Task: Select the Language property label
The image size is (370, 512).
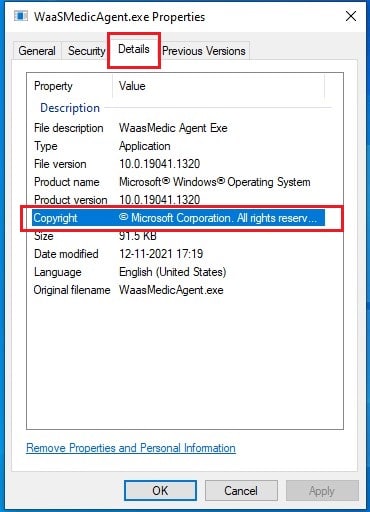Action: [x=57, y=272]
